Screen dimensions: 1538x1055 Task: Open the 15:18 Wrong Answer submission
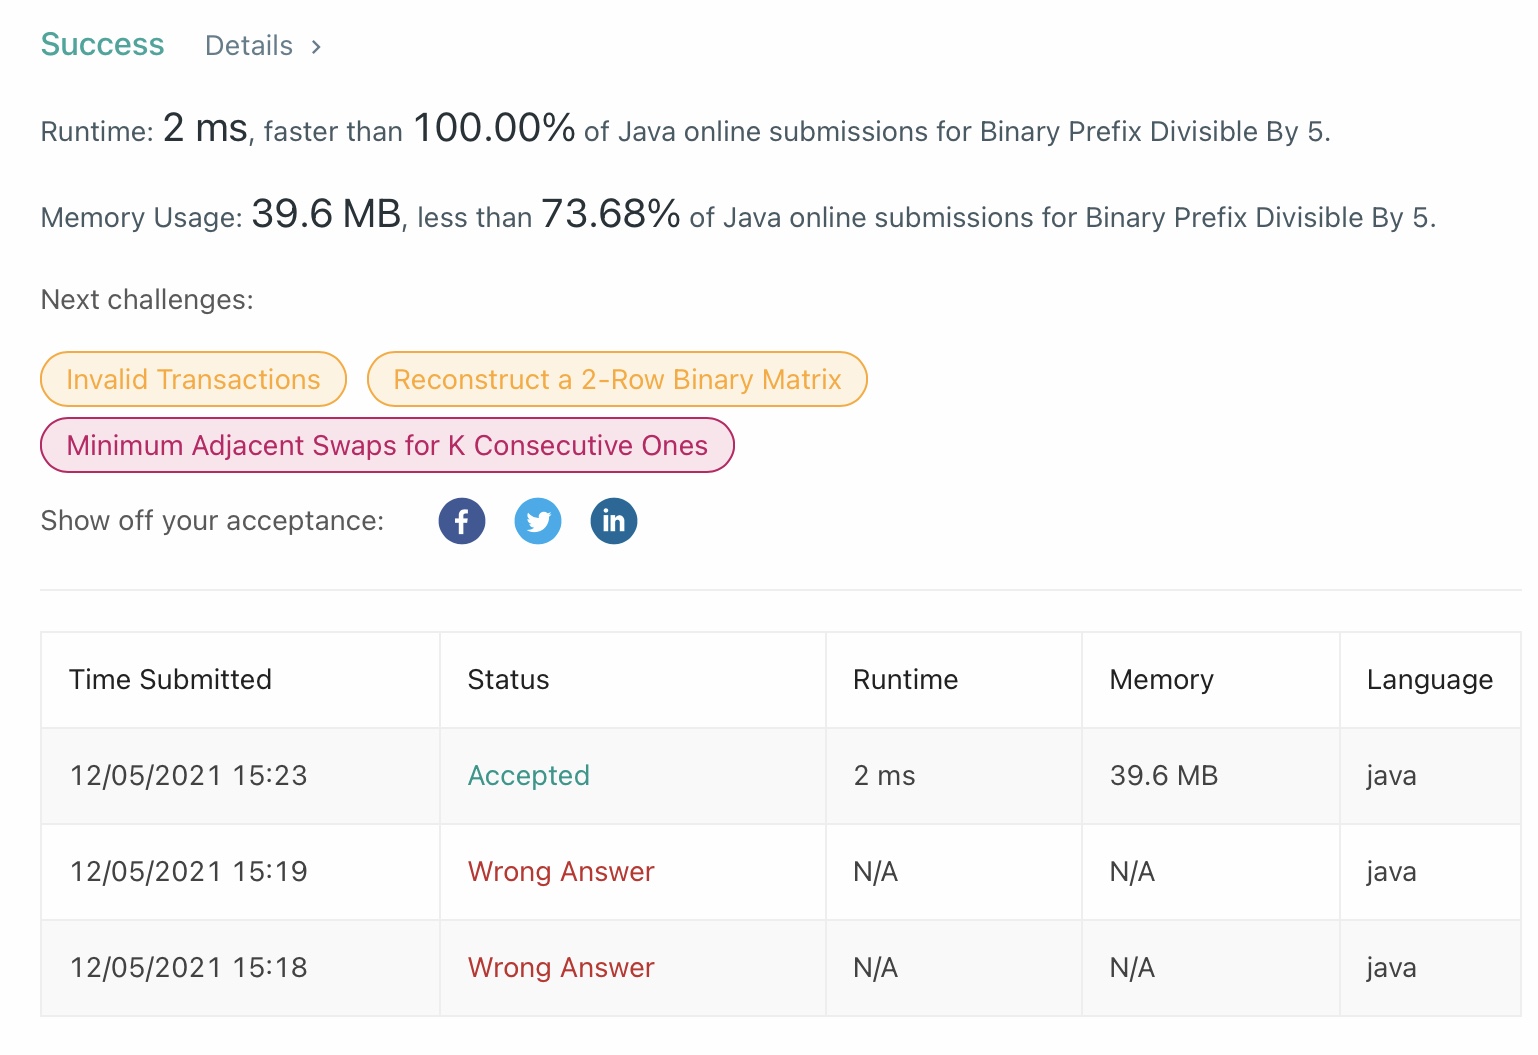click(561, 968)
